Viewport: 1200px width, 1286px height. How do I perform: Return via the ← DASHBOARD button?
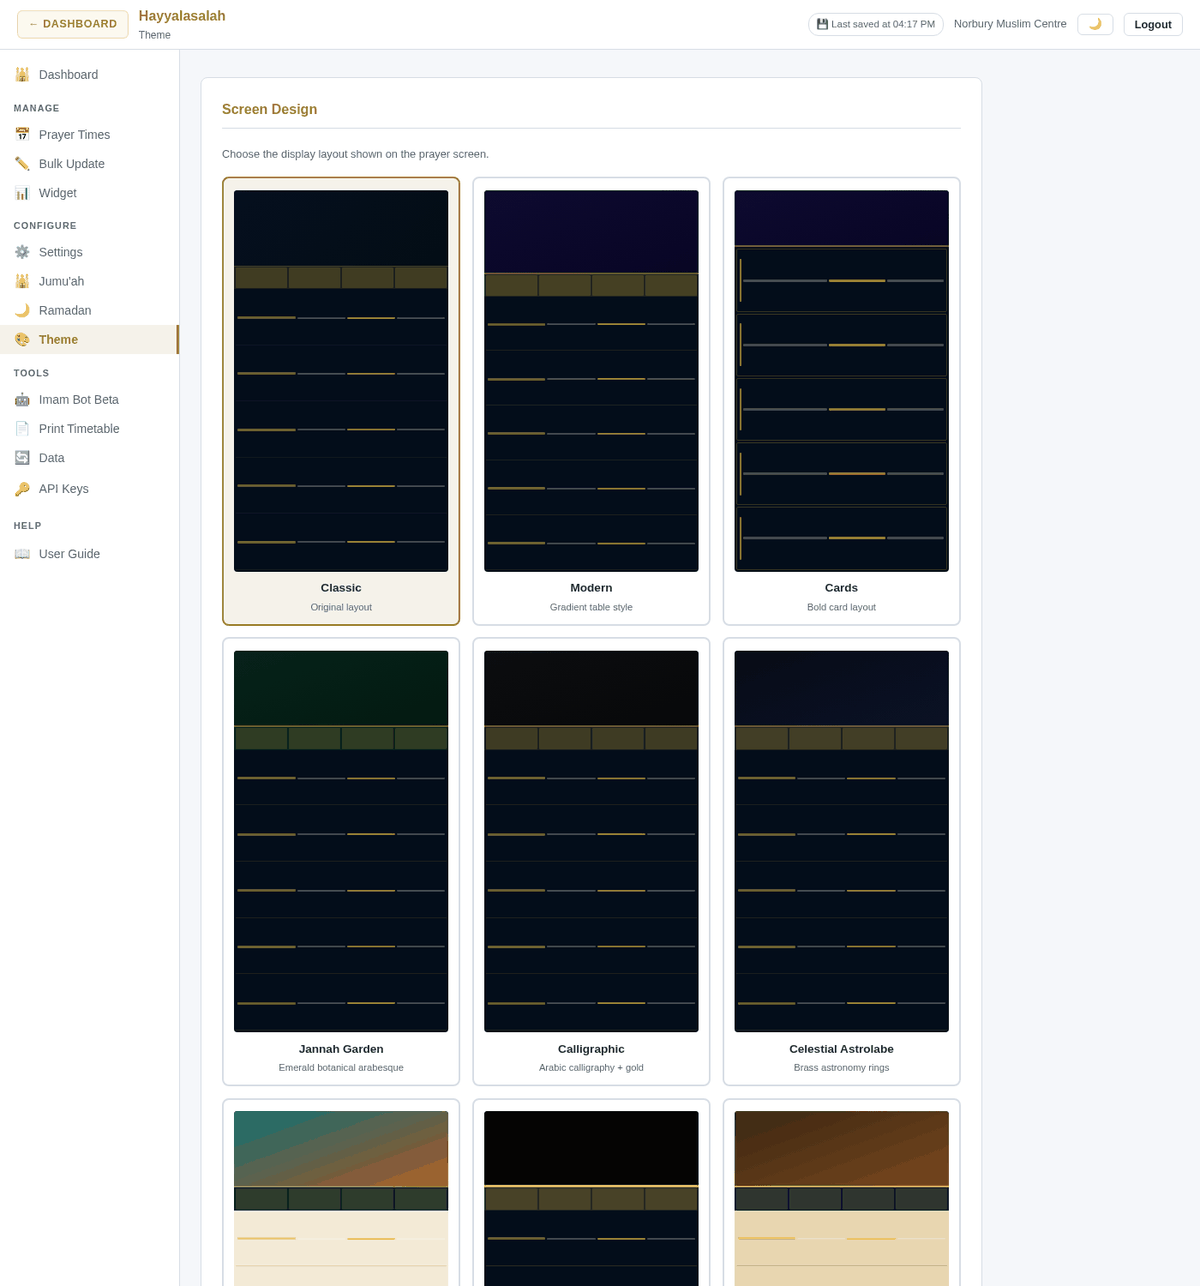[x=73, y=24]
